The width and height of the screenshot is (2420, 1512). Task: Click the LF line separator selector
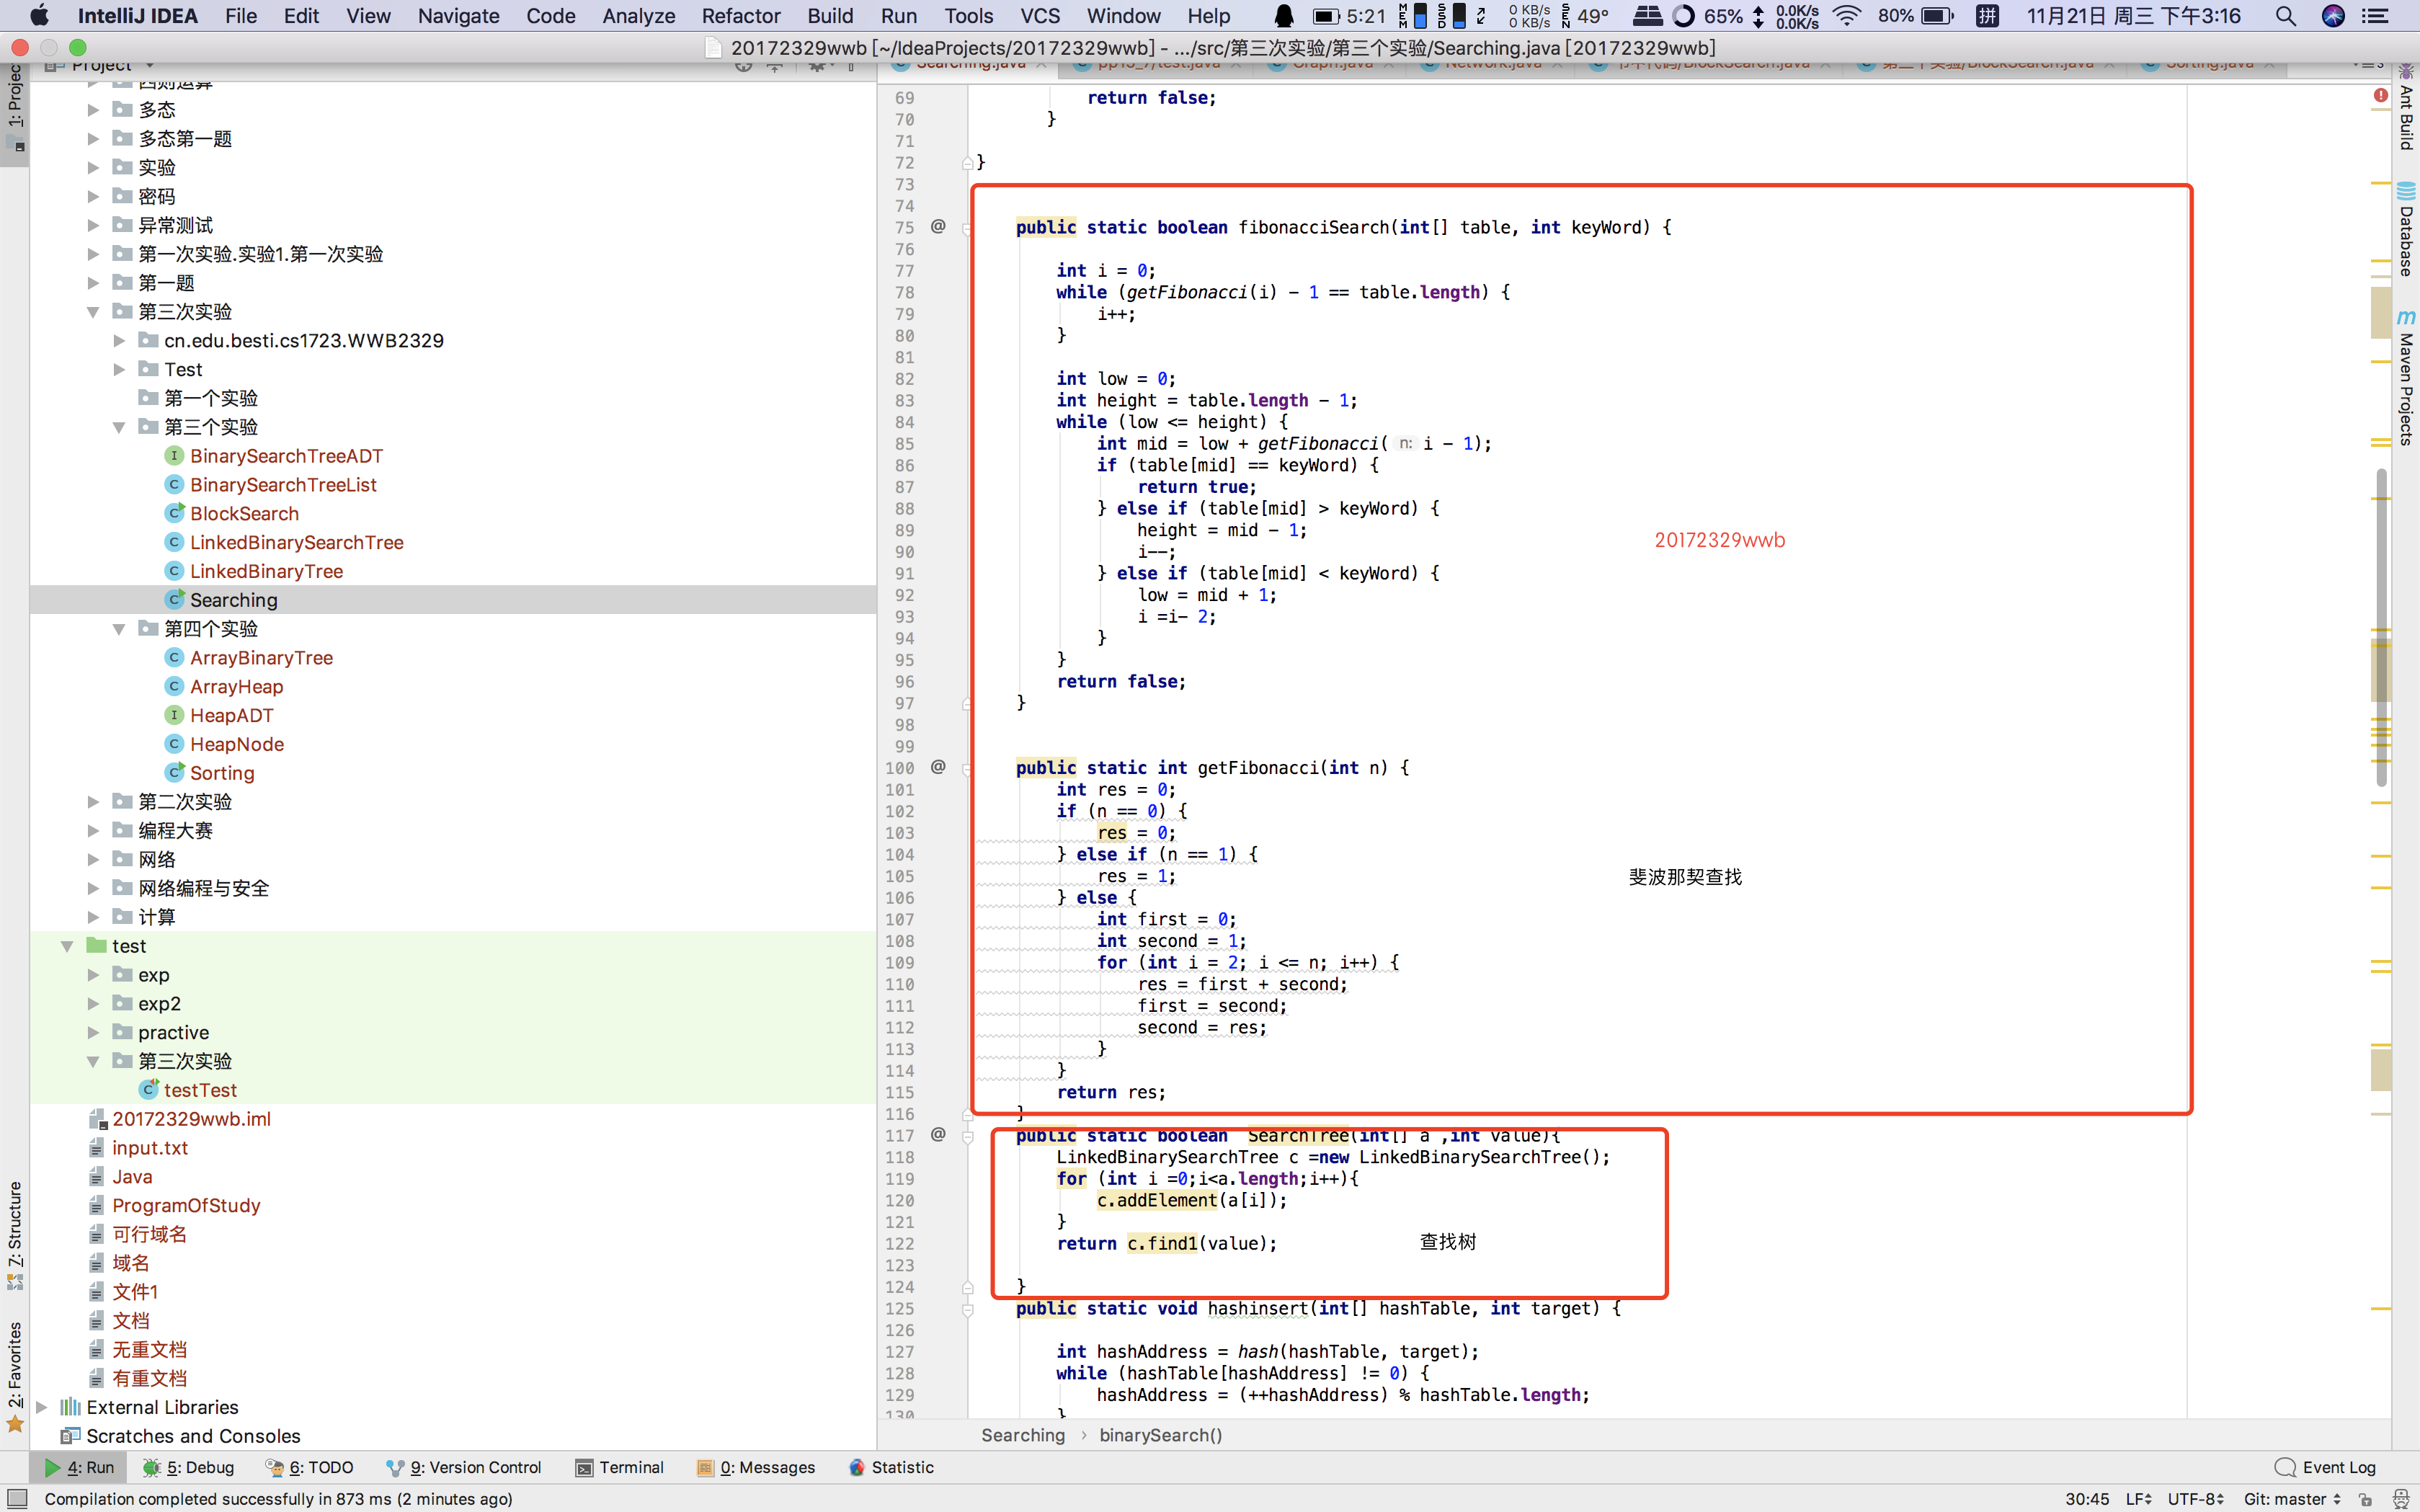coord(2138,1499)
